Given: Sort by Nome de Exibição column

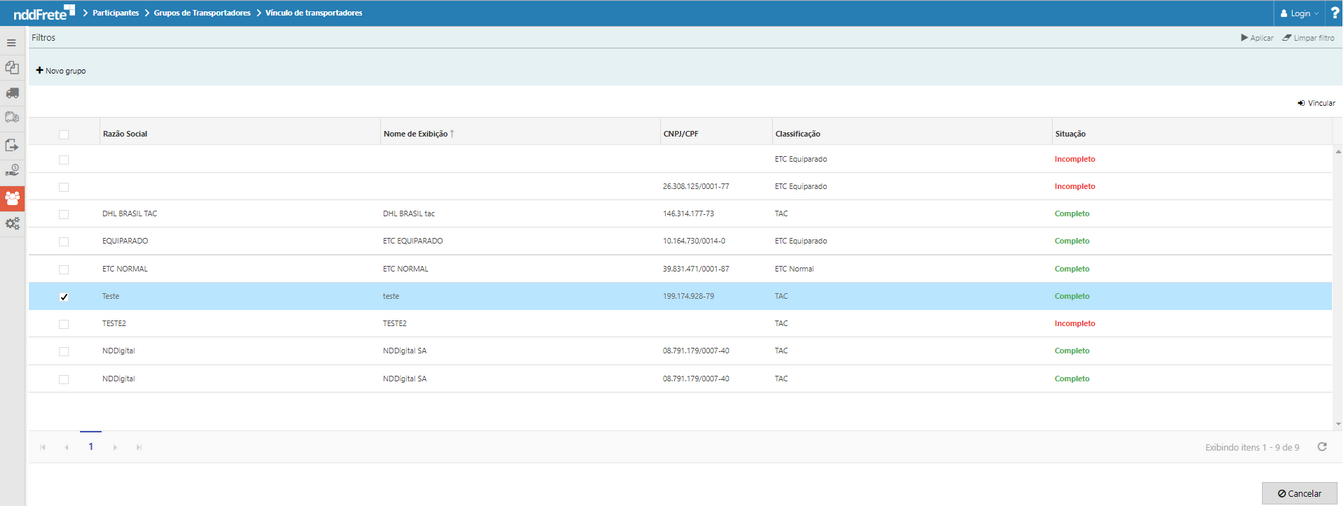Looking at the screenshot, I should [x=417, y=134].
